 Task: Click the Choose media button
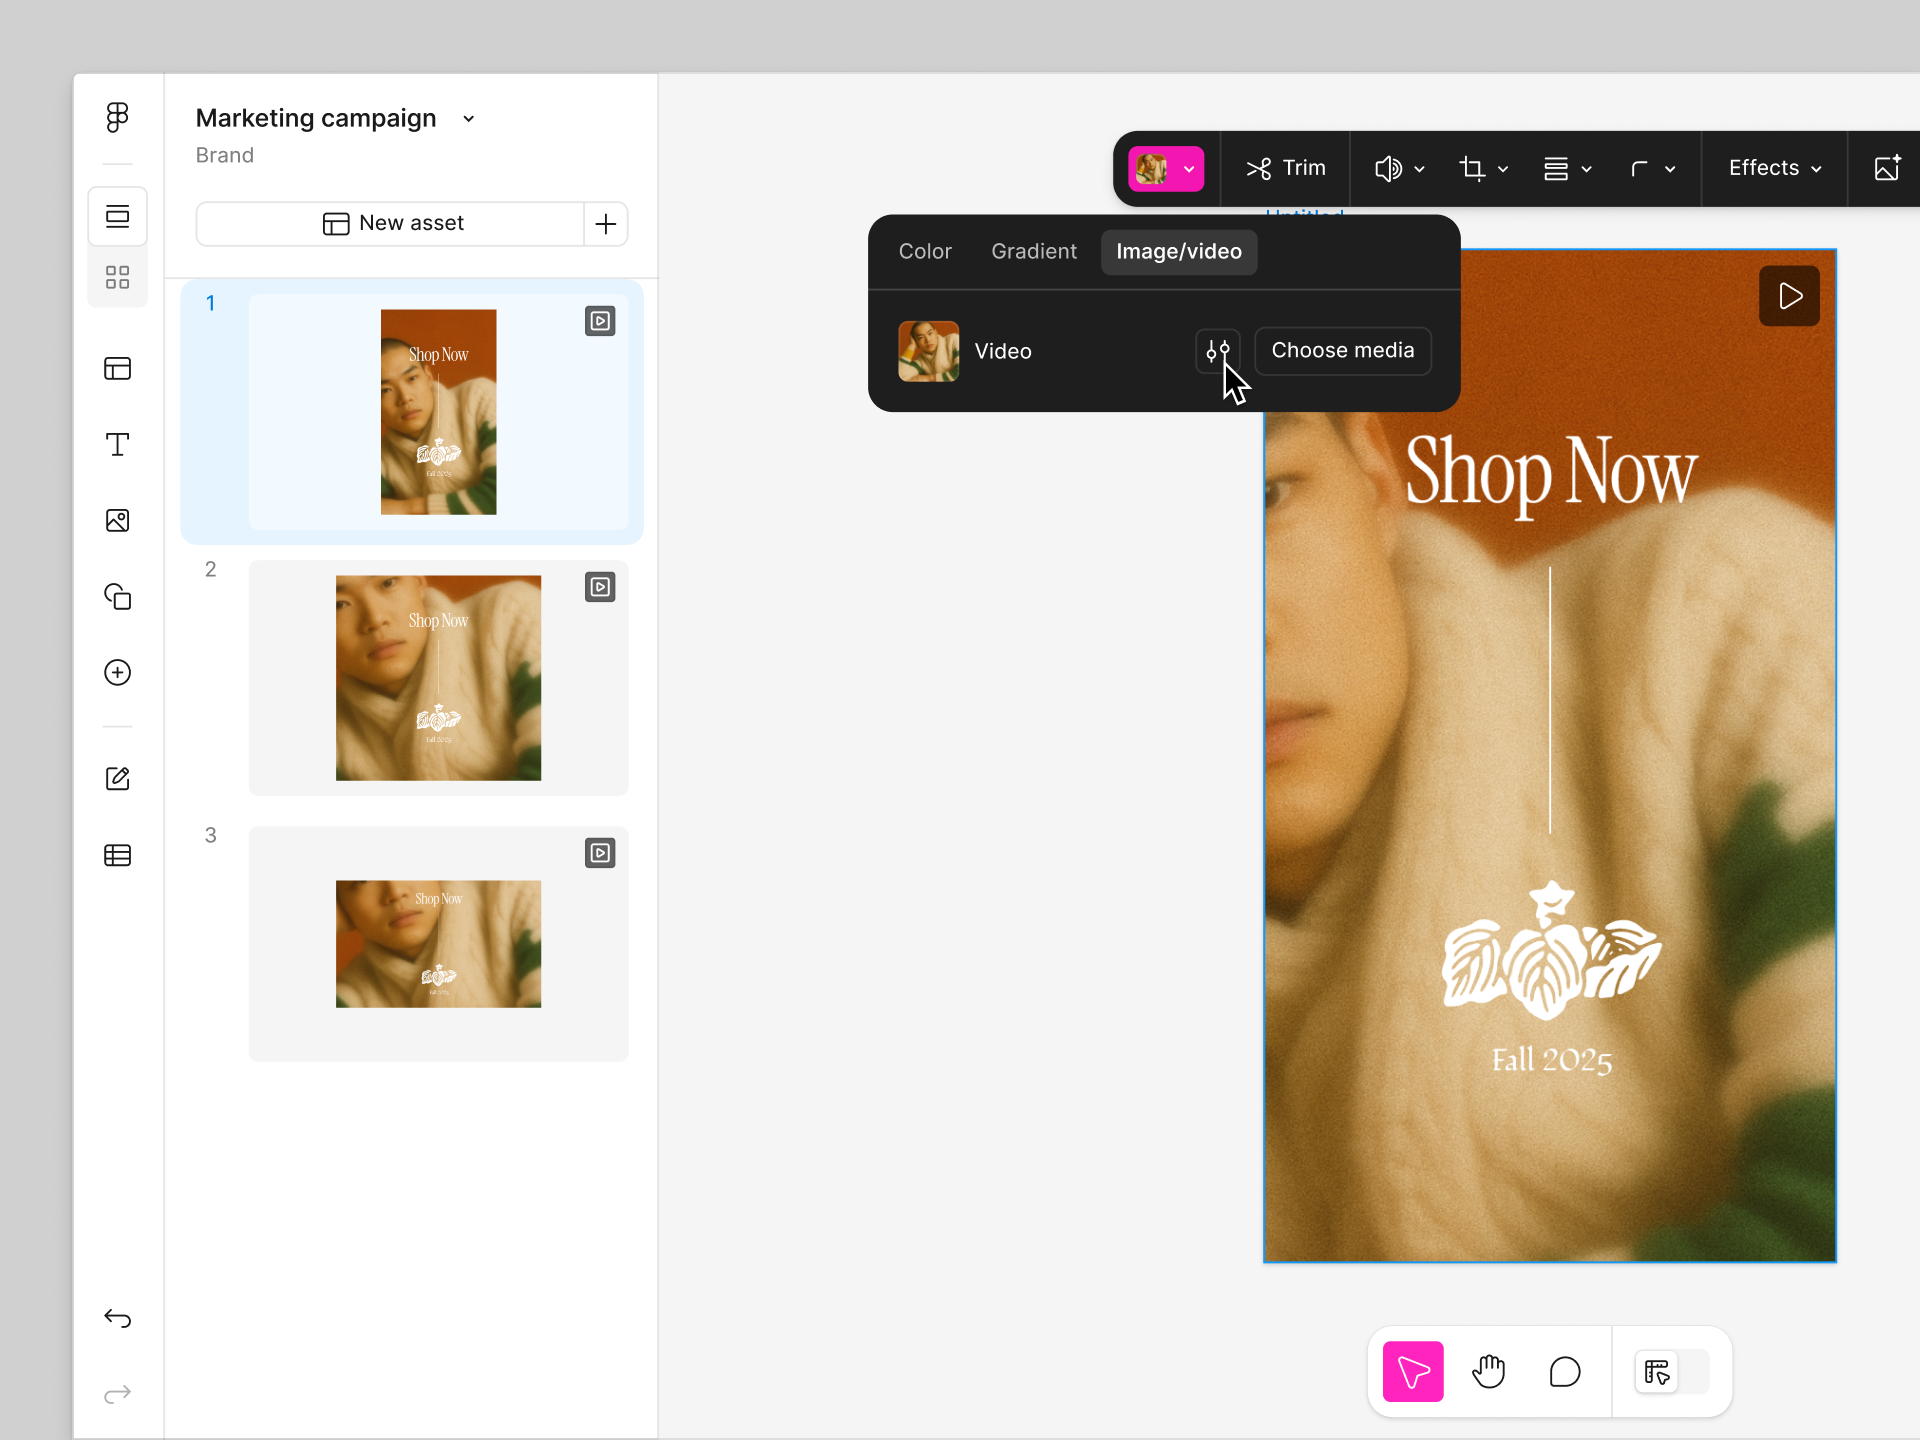(x=1342, y=351)
